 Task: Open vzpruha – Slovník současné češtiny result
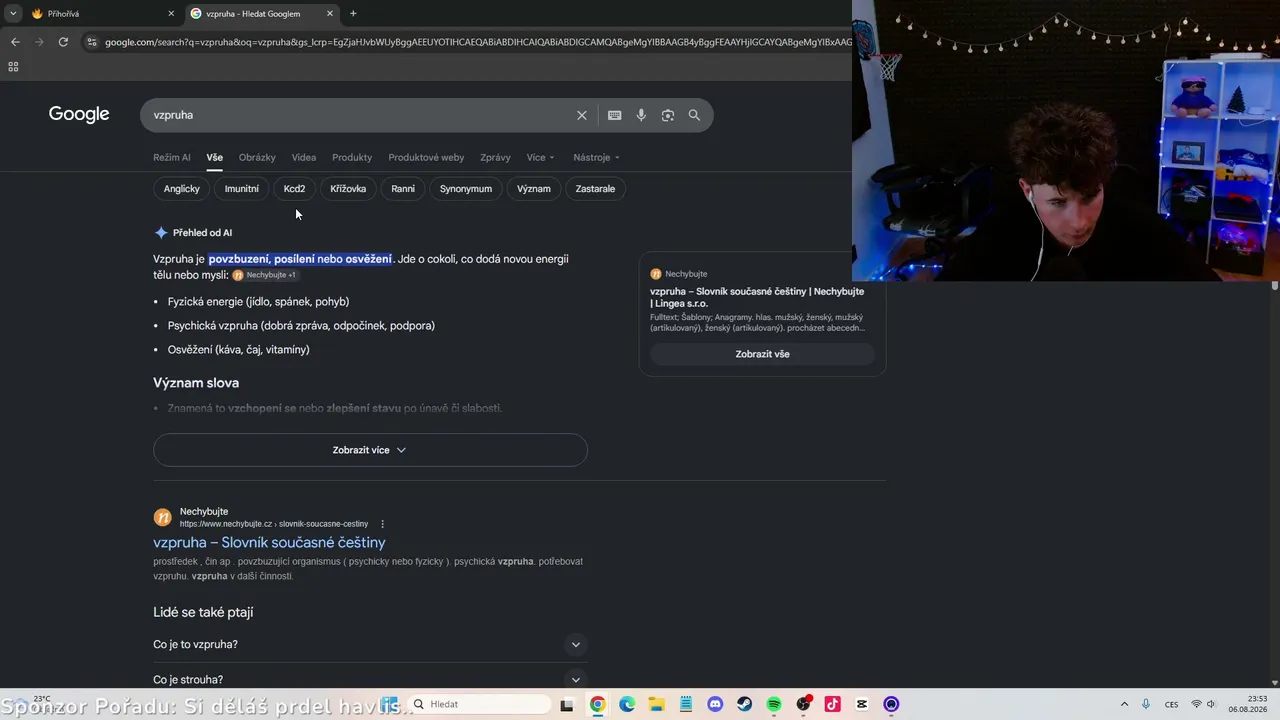pyautogui.click(x=269, y=542)
